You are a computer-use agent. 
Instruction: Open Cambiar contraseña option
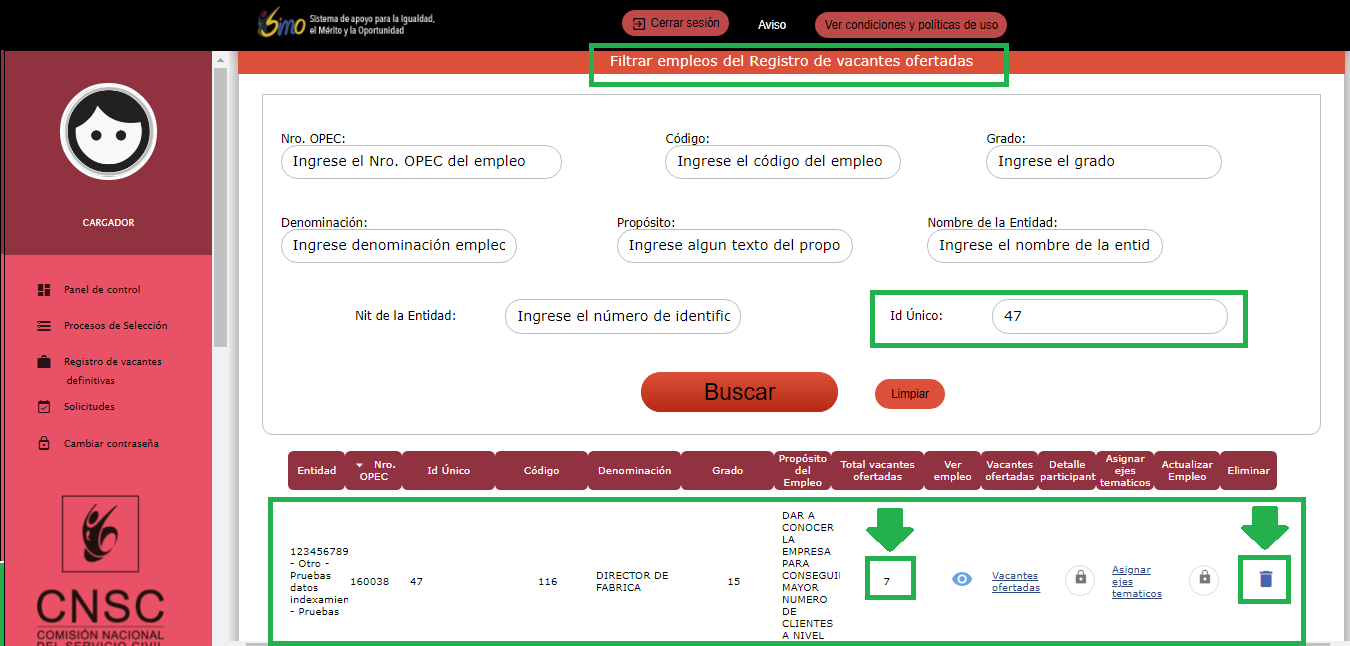point(111,444)
